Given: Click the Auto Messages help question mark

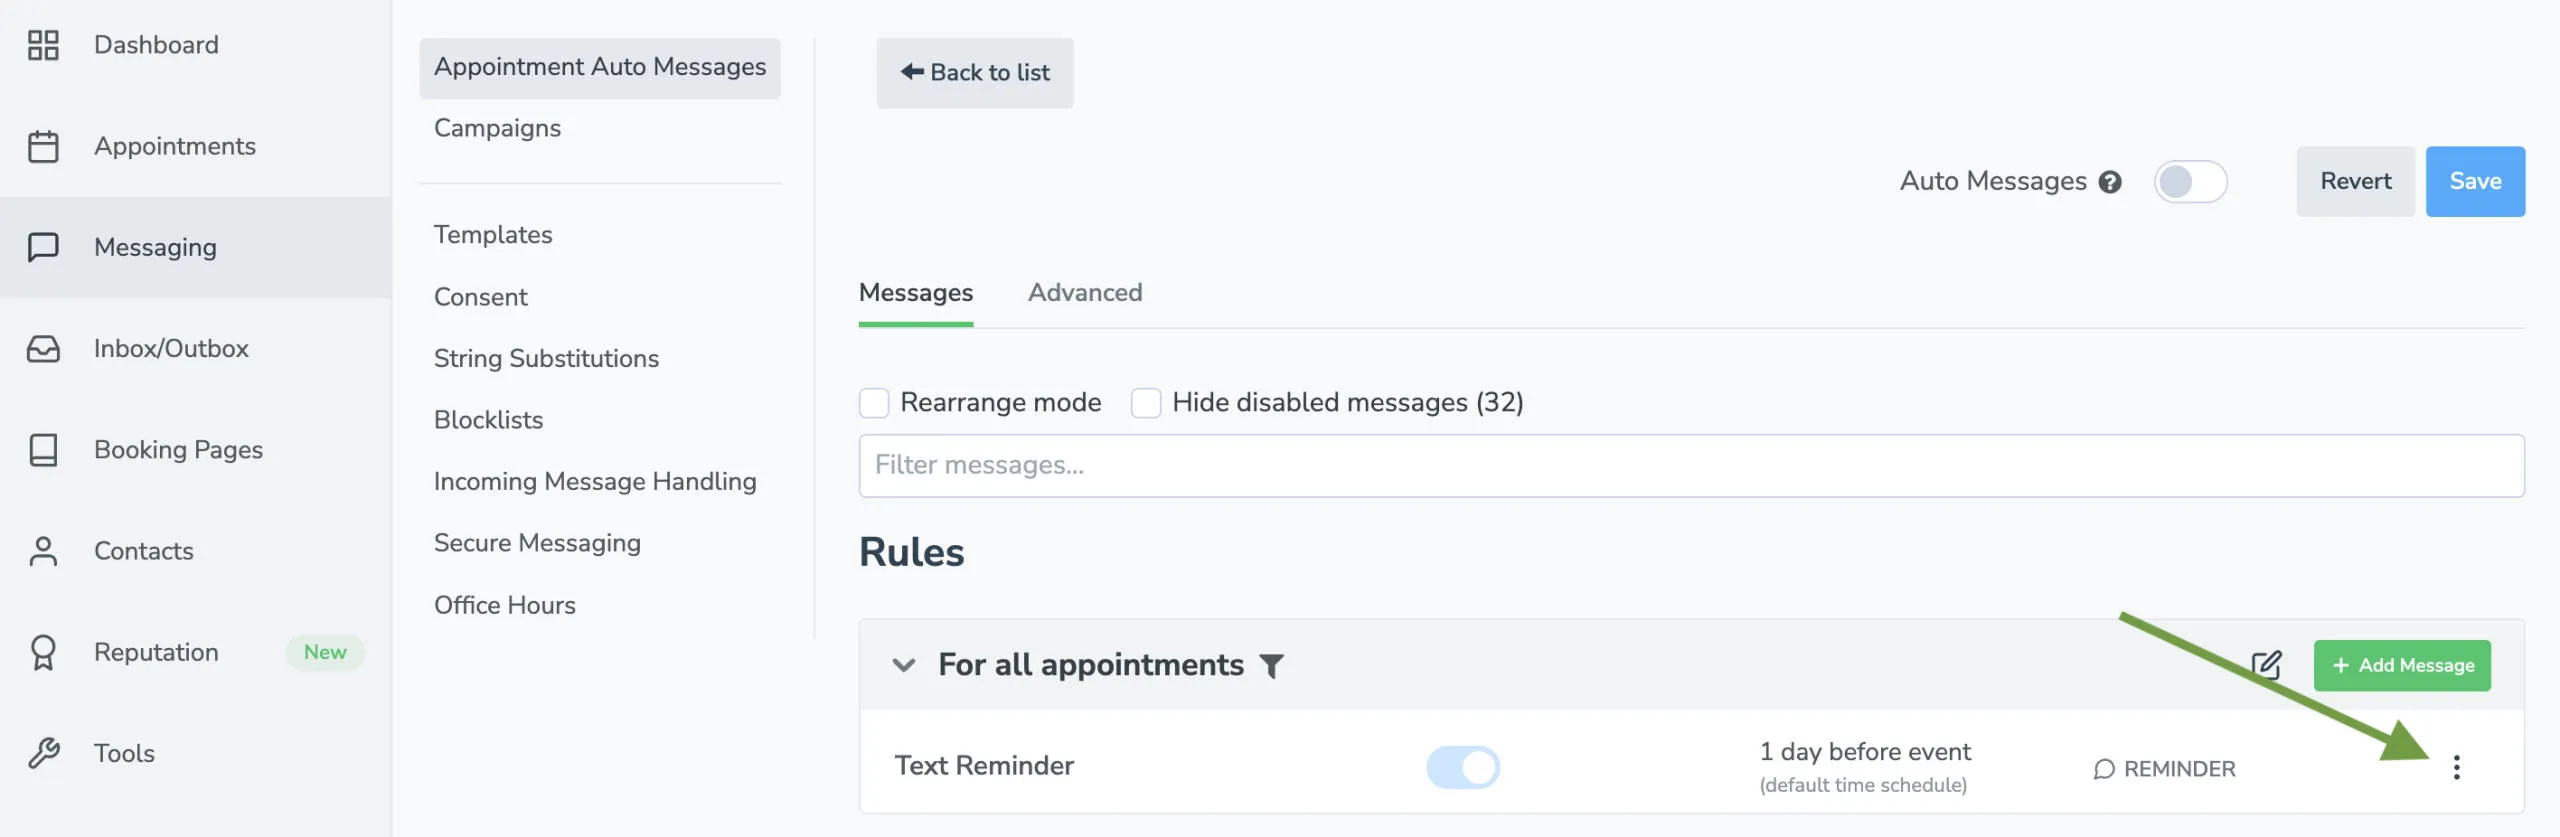Looking at the screenshot, I should coord(2110,182).
